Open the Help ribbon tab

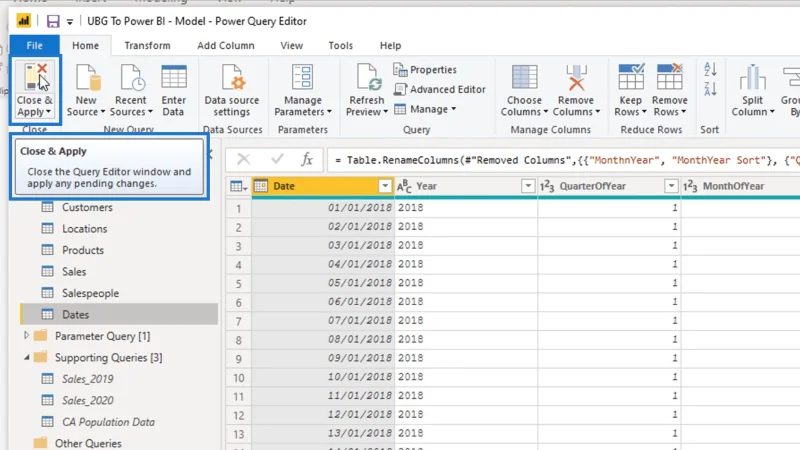(390, 45)
